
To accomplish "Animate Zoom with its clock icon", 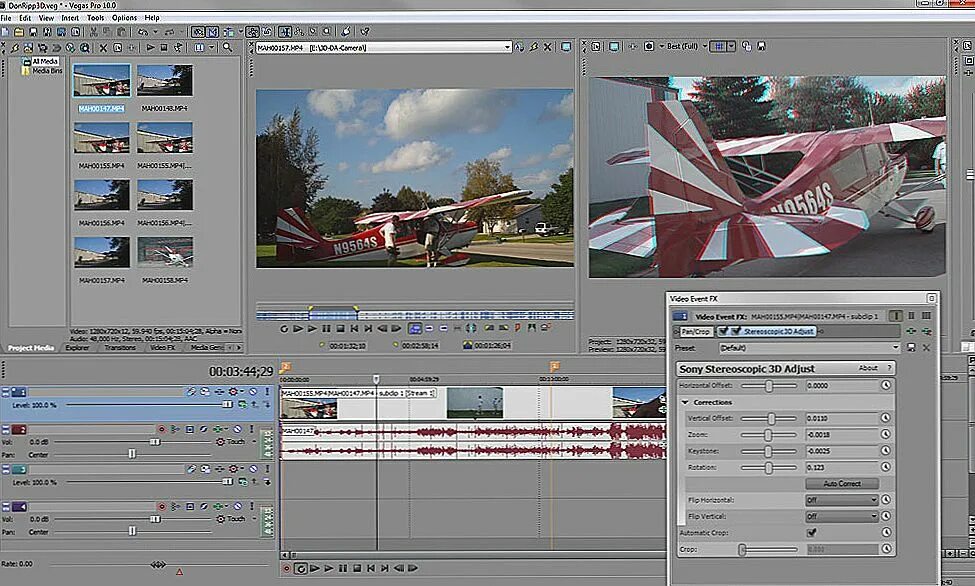I will click(x=886, y=434).
